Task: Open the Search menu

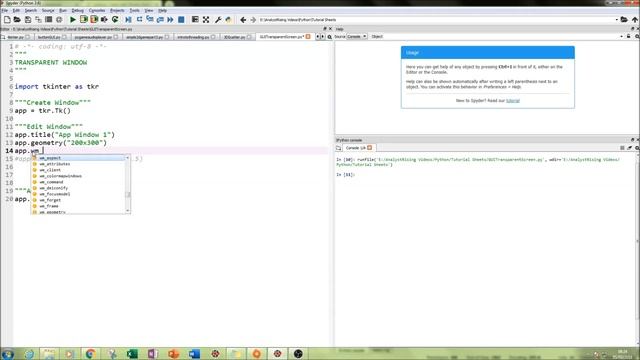Action: pos(31,10)
